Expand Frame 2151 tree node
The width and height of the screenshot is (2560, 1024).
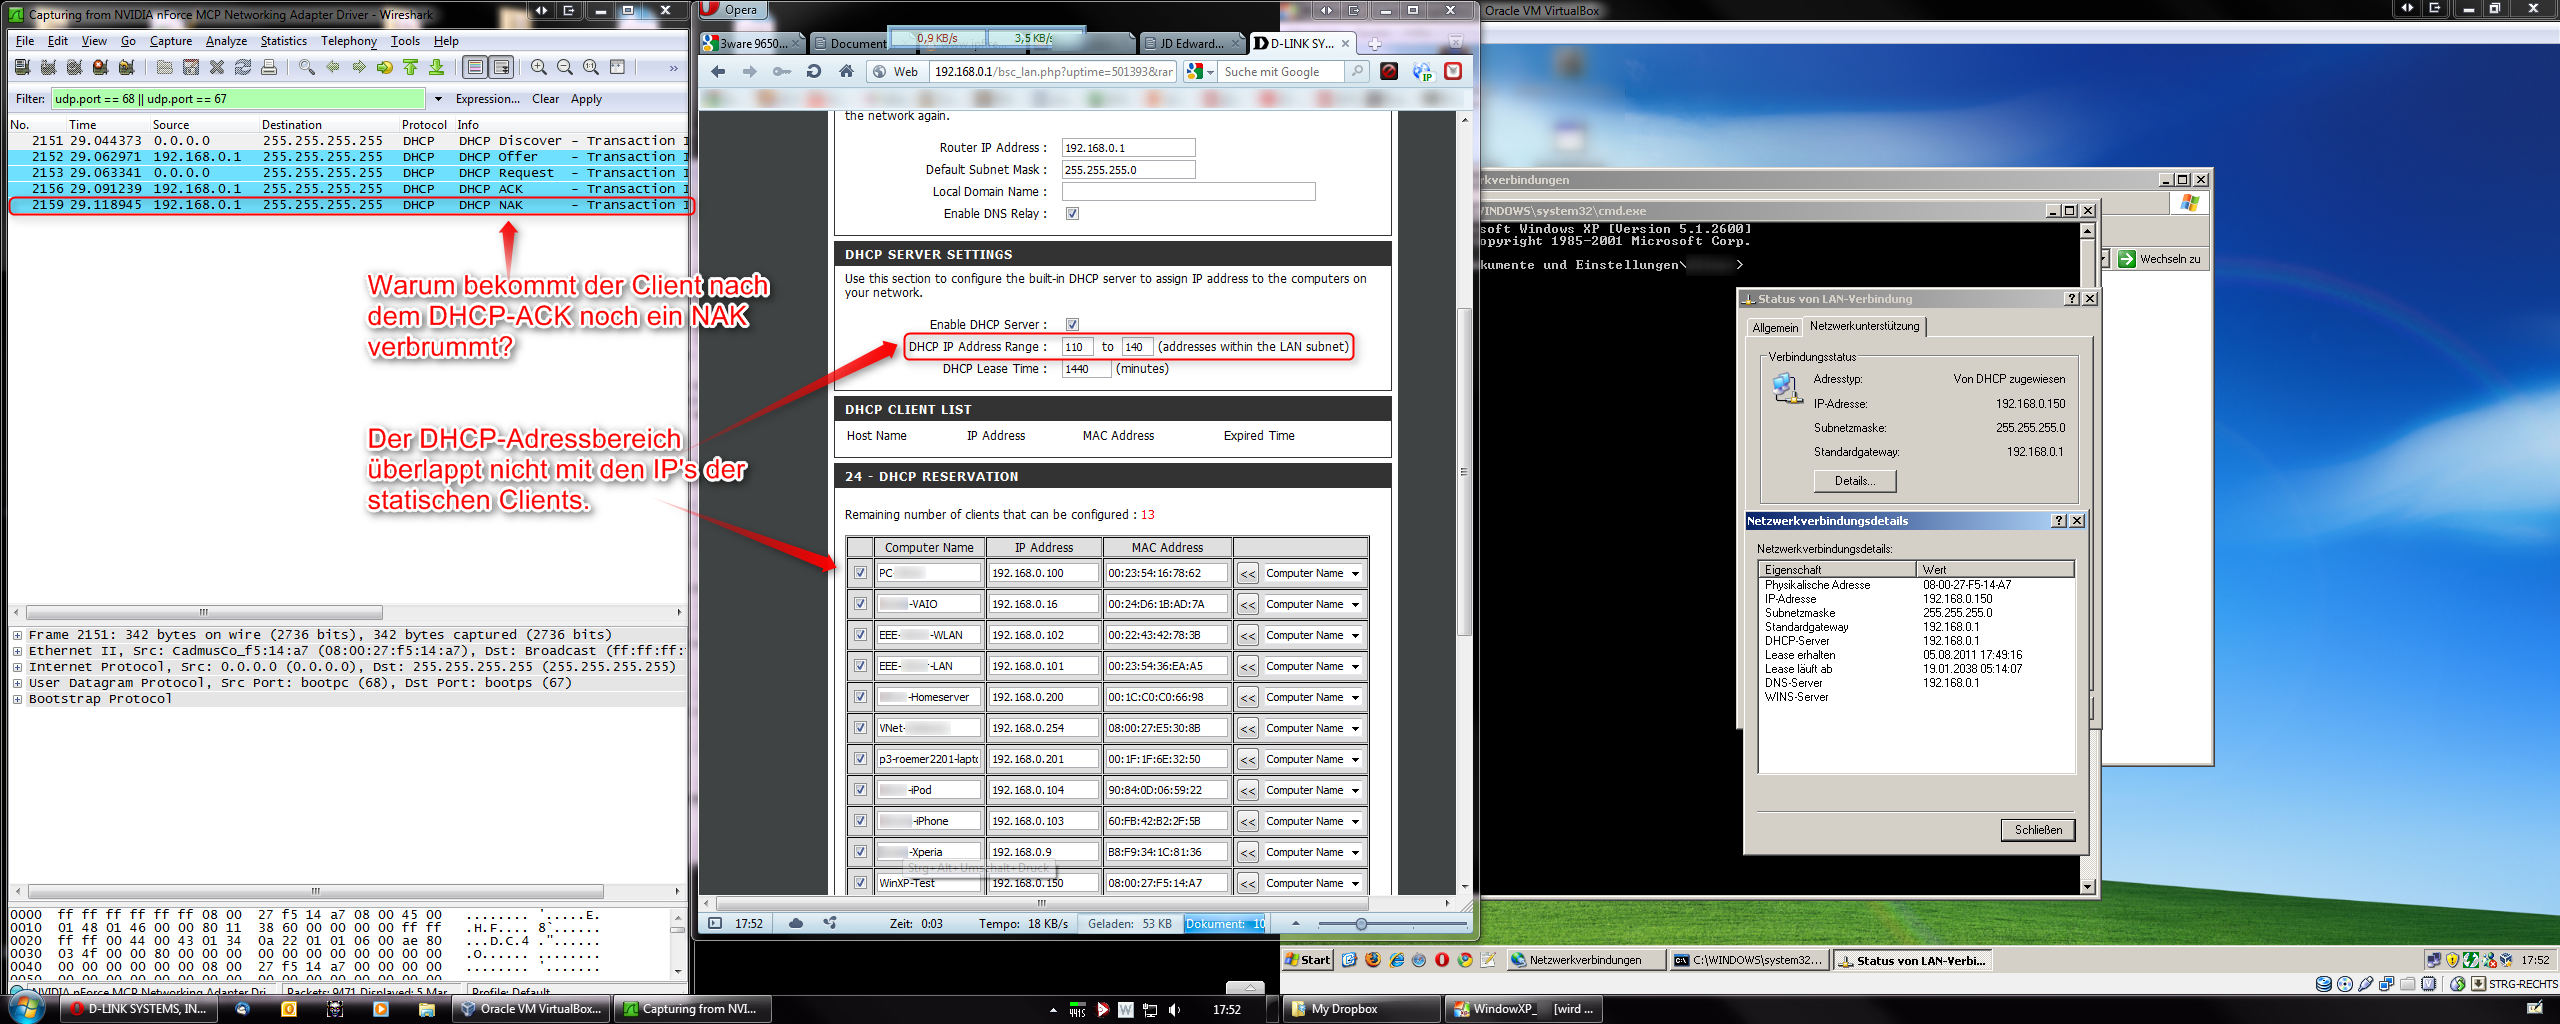[17, 635]
